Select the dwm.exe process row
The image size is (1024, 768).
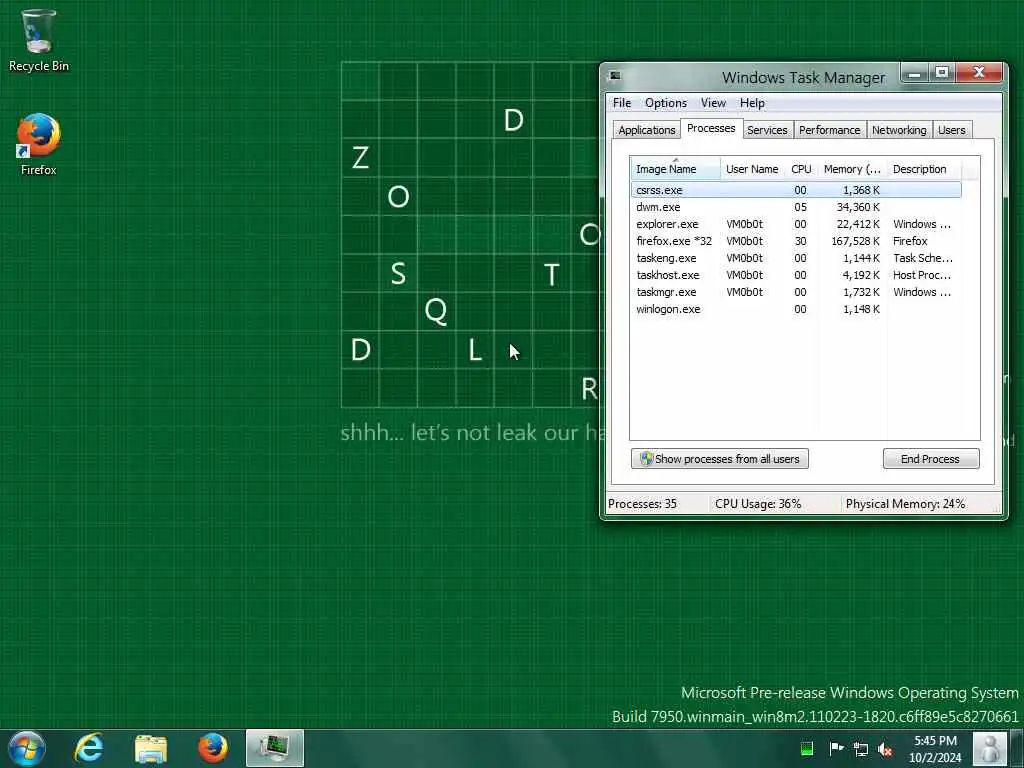[796, 207]
